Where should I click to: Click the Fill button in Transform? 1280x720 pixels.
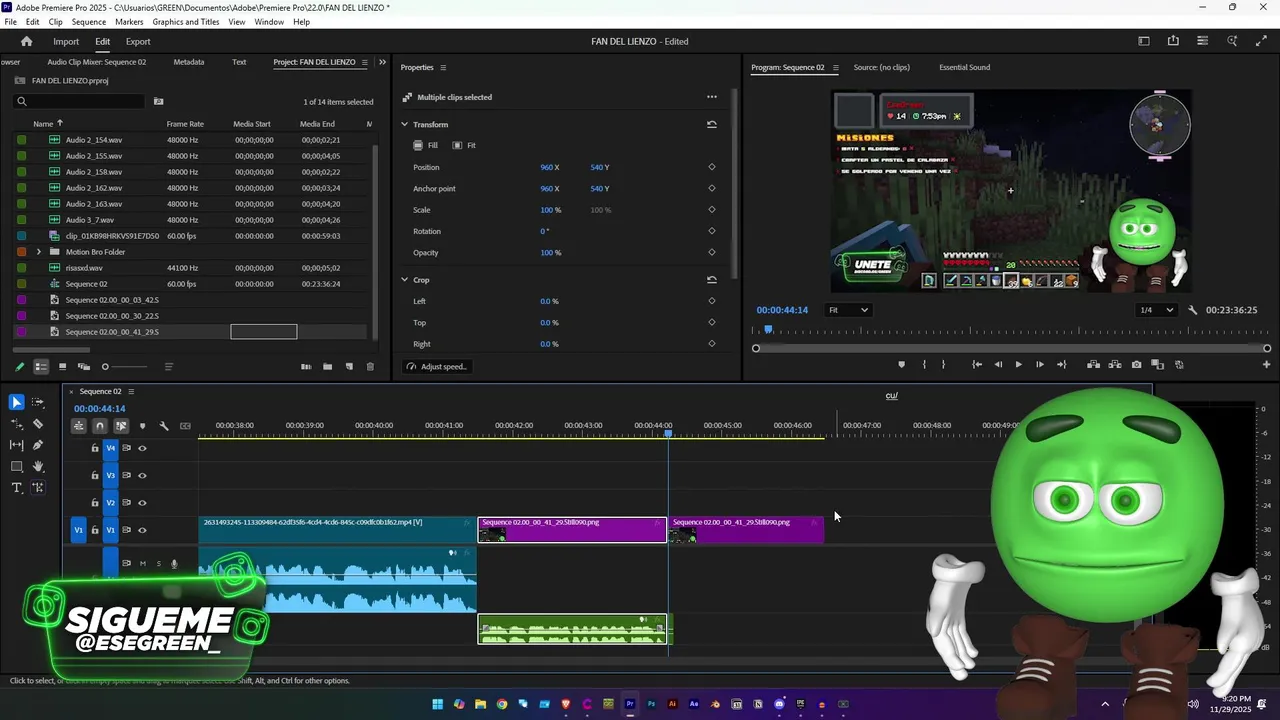pyautogui.click(x=427, y=146)
